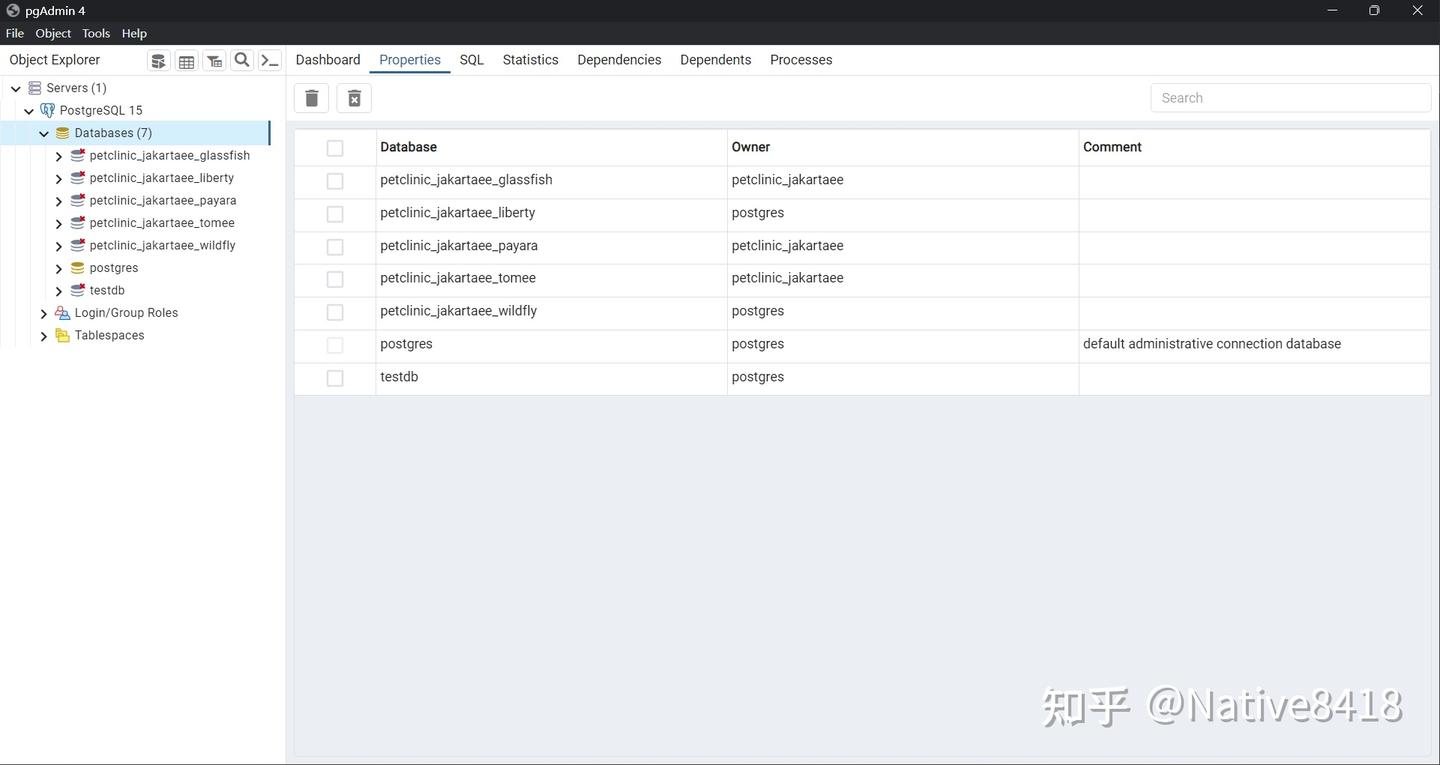This screenshot has width=1440, height=765.
Task: Switch to the SQL tab
Action: point(472,60)
